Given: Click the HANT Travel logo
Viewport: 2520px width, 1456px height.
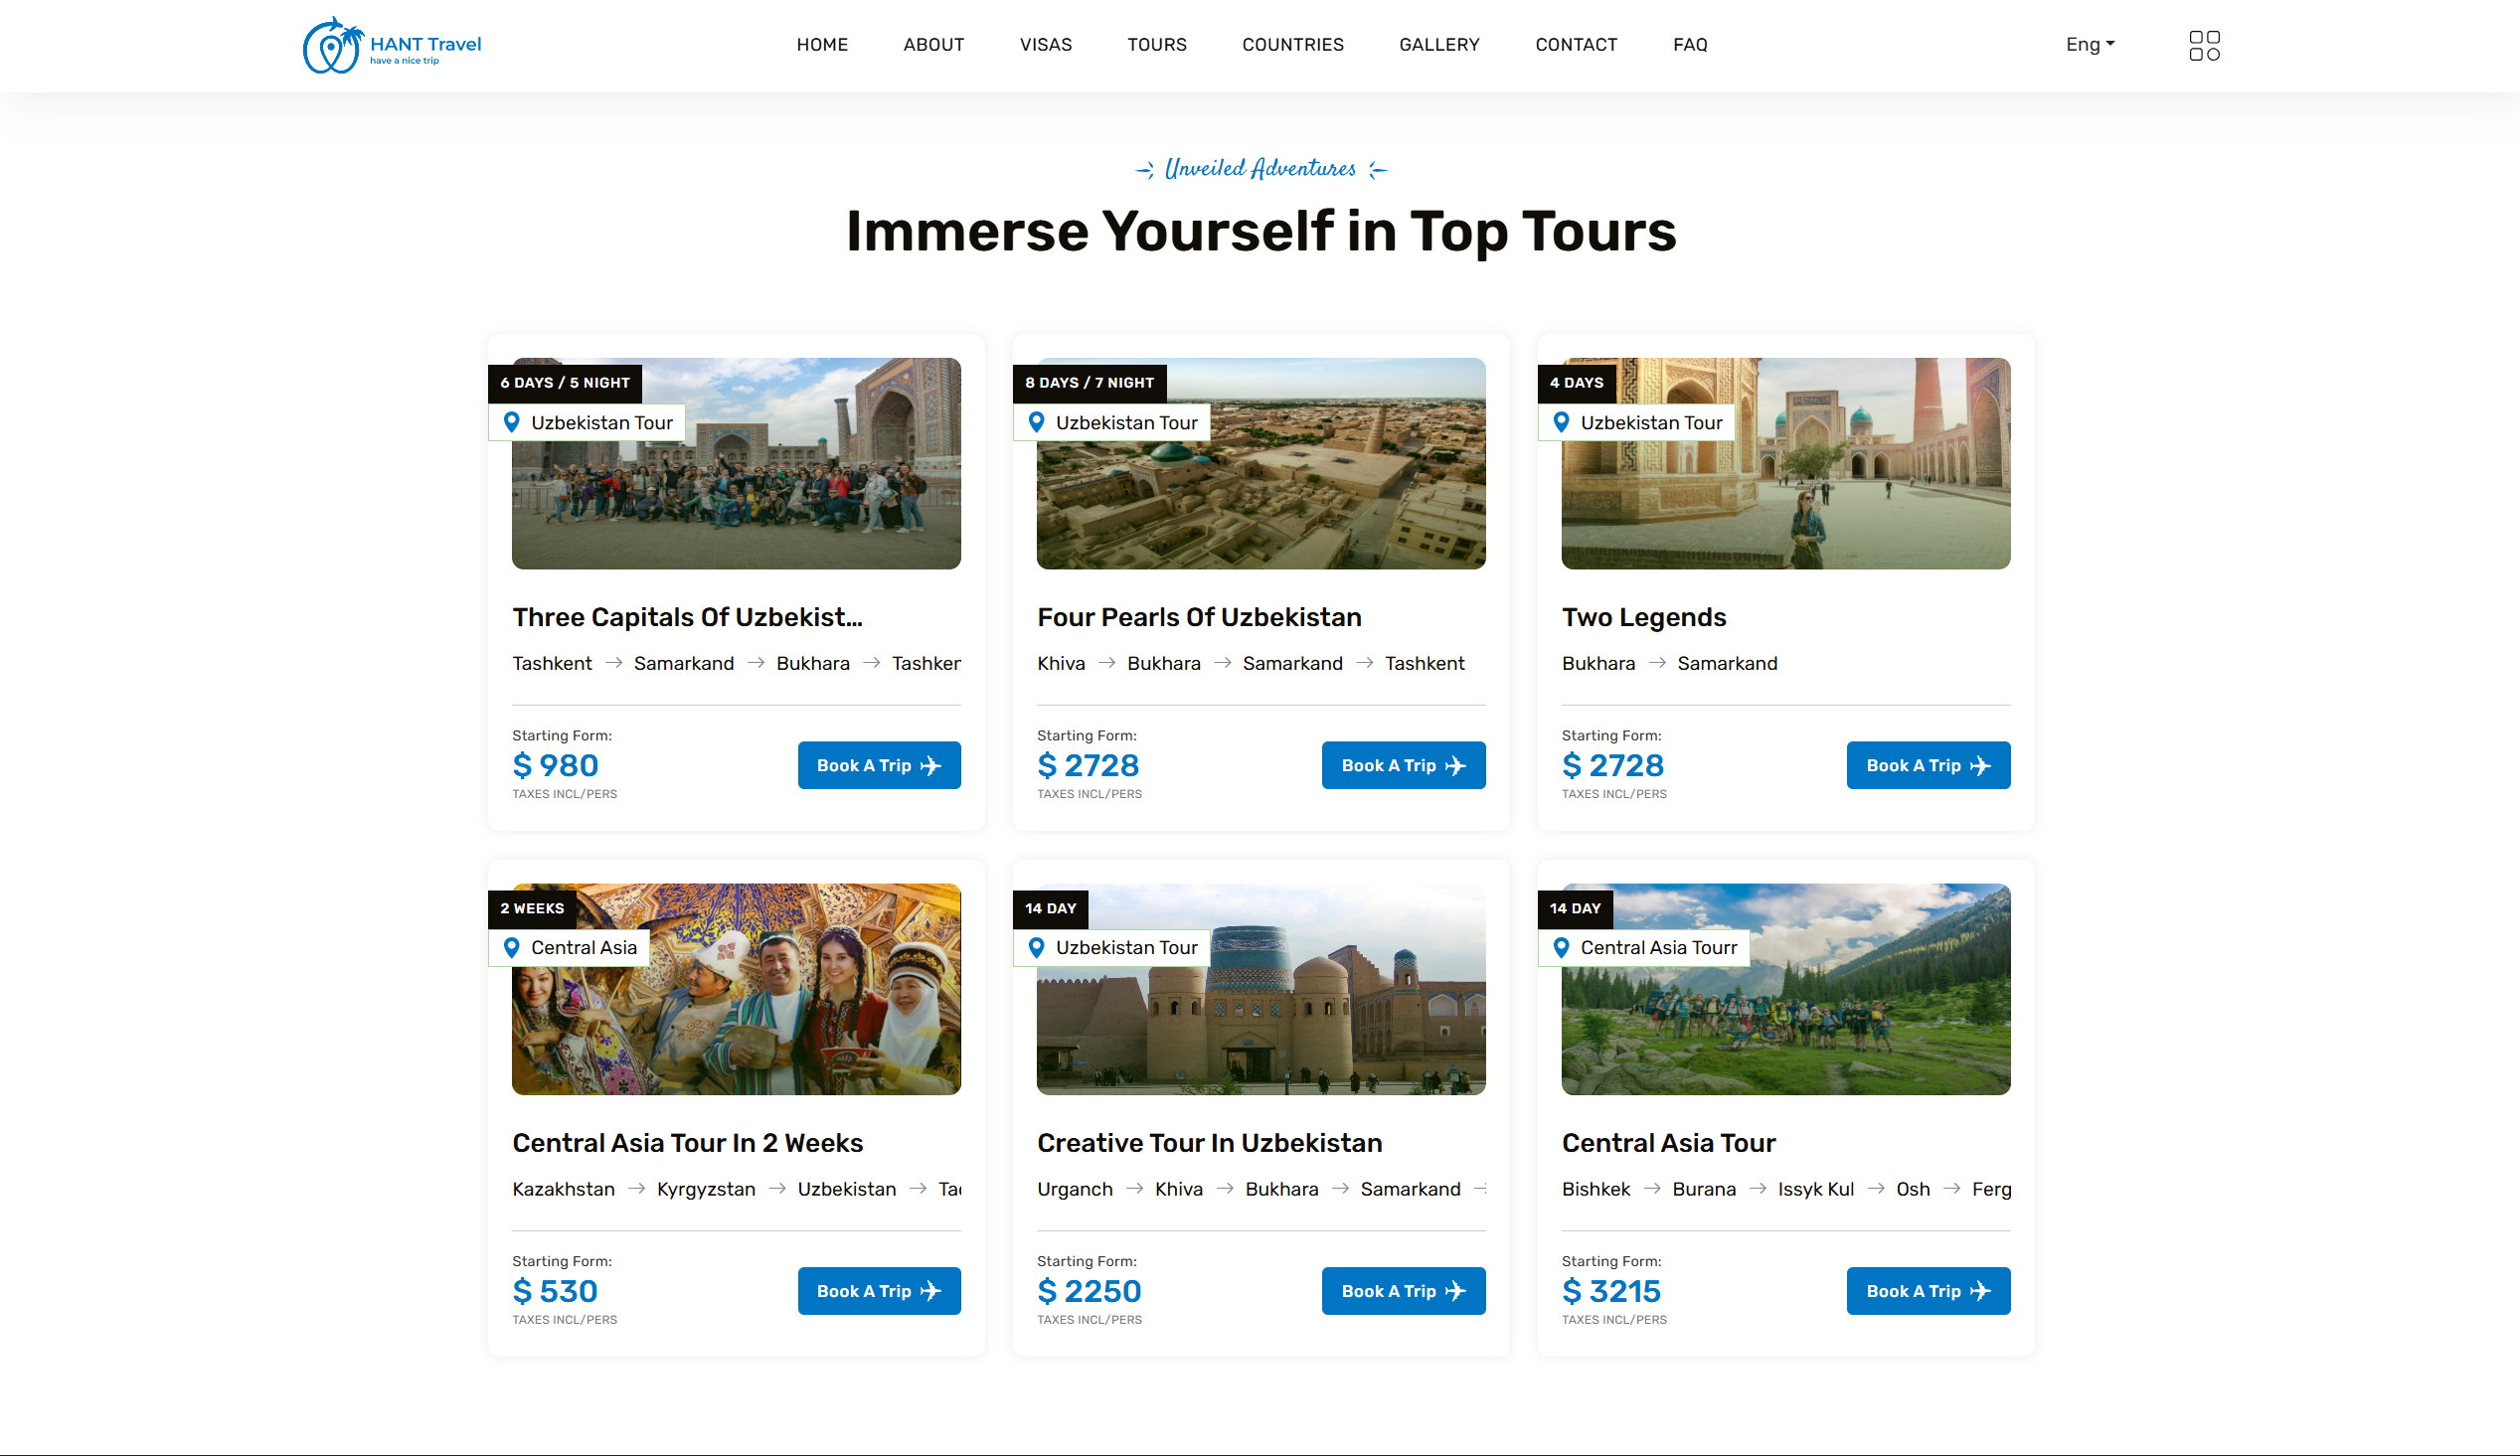Looking at the screenshot, I should pyautogui.click(x=391, y=45).
